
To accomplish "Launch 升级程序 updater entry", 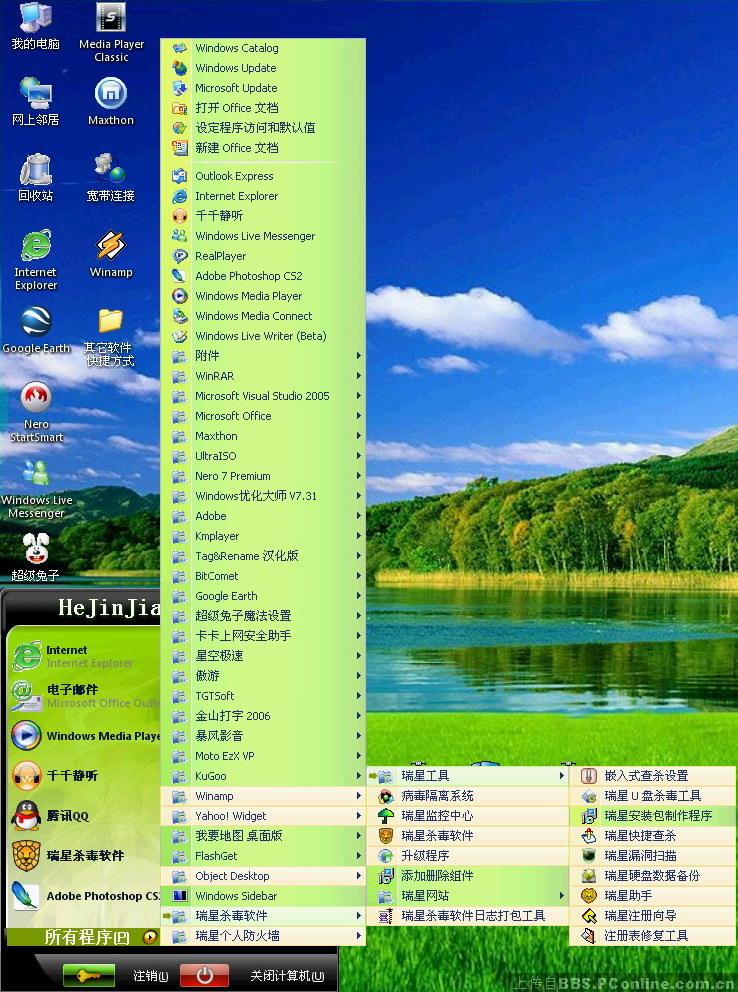I will (467, 856).
